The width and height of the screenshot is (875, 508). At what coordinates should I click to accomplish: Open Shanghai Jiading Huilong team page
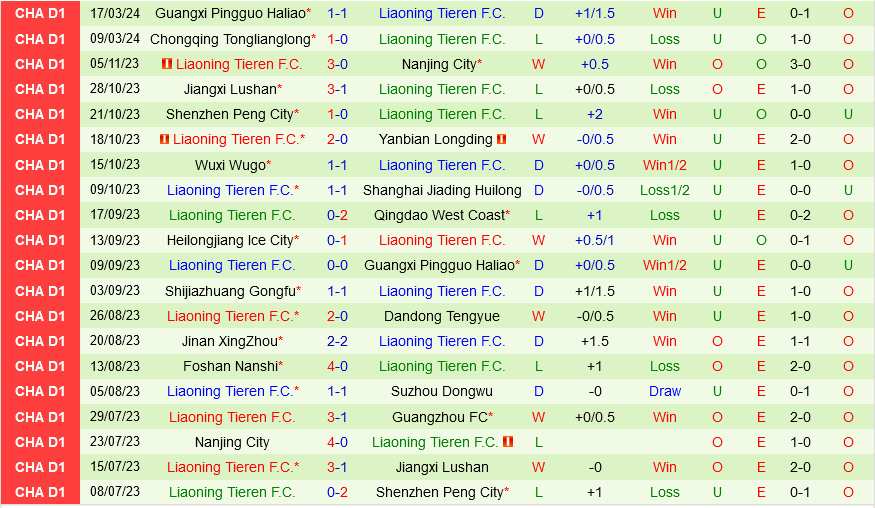[442, 190]
